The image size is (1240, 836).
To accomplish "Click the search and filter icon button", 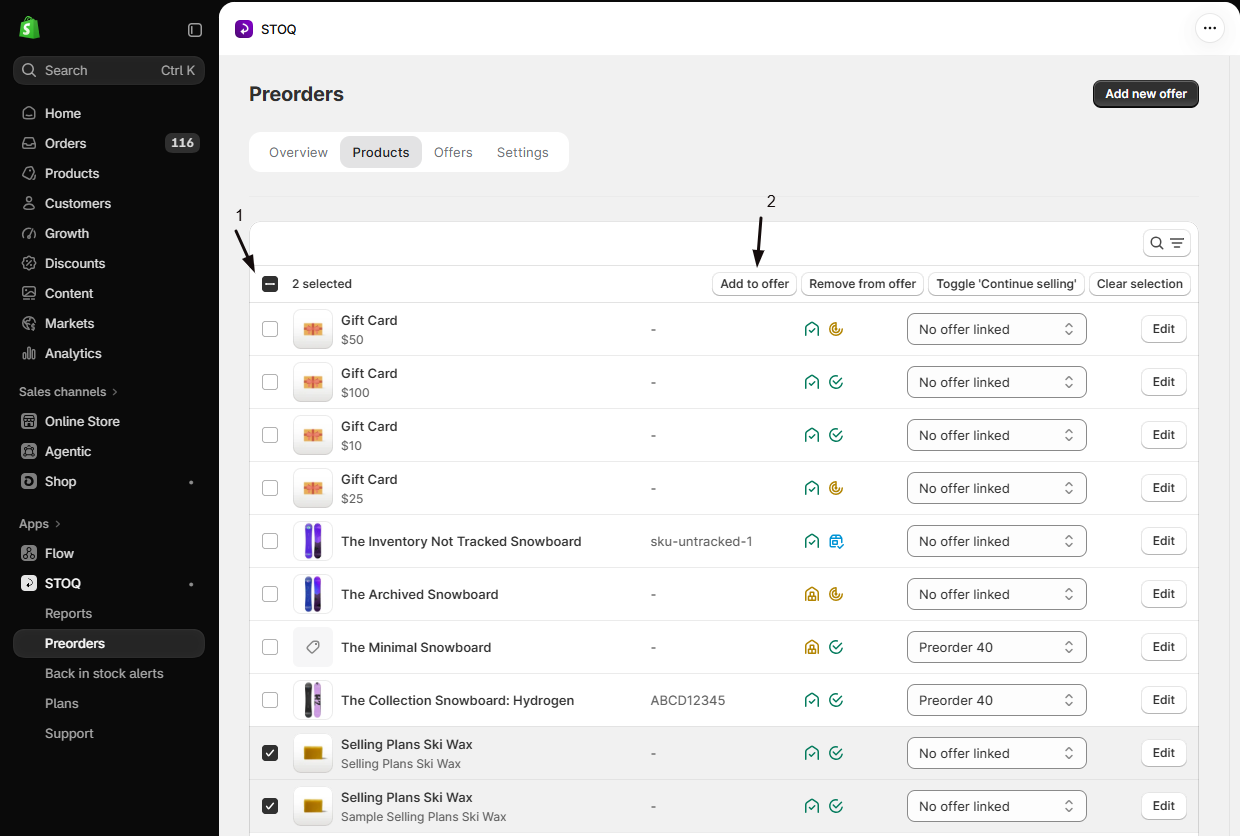I will pos(1167,243).
